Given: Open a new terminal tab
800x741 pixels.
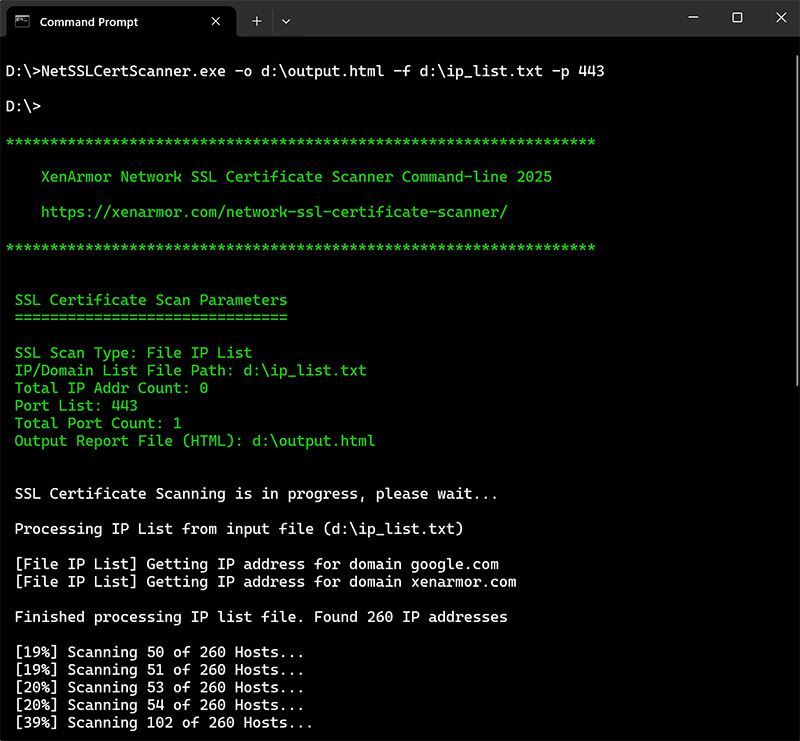Looking at the screenshot, I should pyautogui.click(x=257, y=21).
